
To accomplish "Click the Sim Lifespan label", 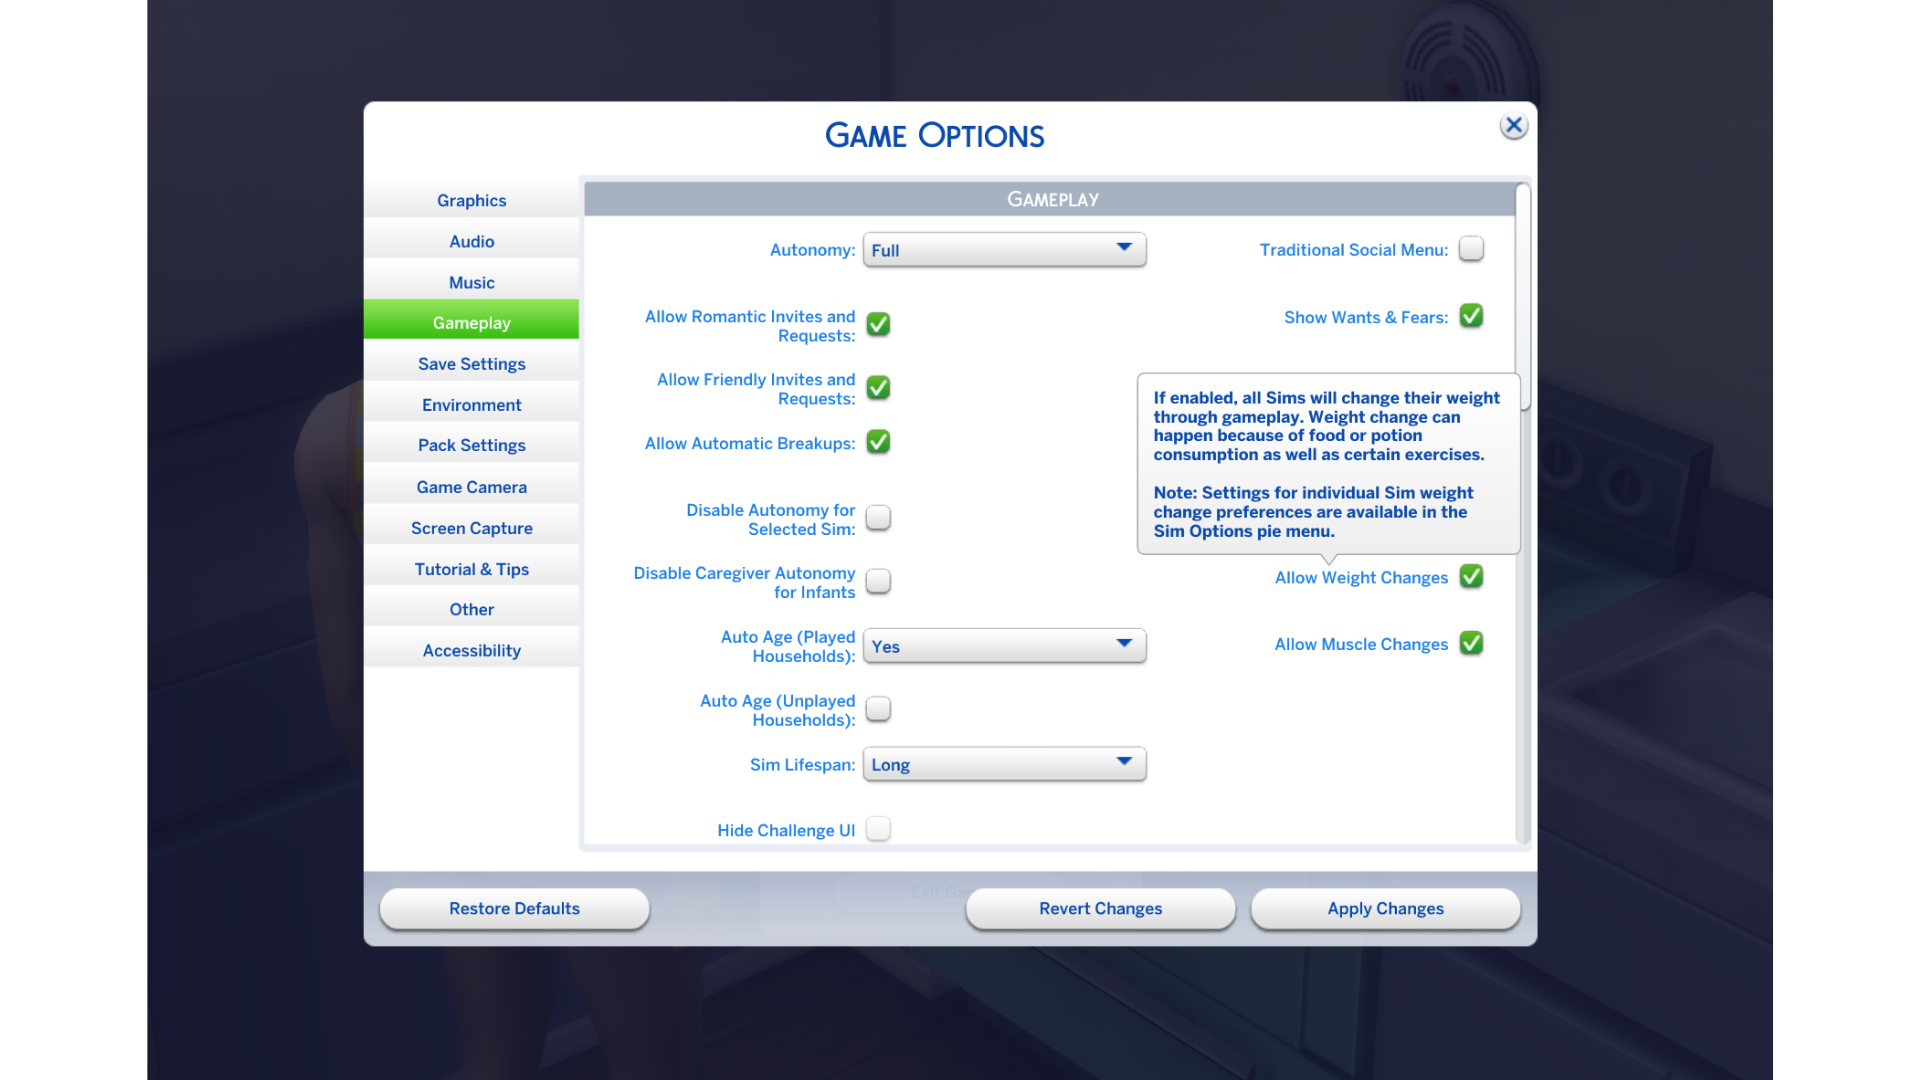I will coord(802,765).
